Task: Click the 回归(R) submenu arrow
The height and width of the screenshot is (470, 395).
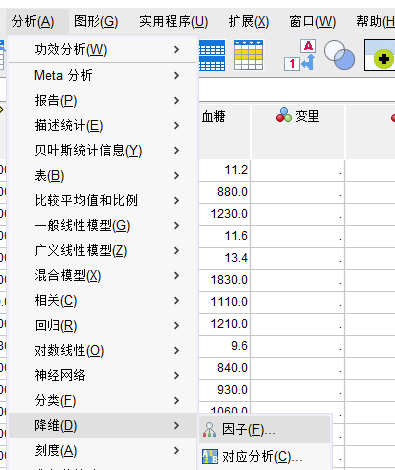Action: click(x=177, y=326)
